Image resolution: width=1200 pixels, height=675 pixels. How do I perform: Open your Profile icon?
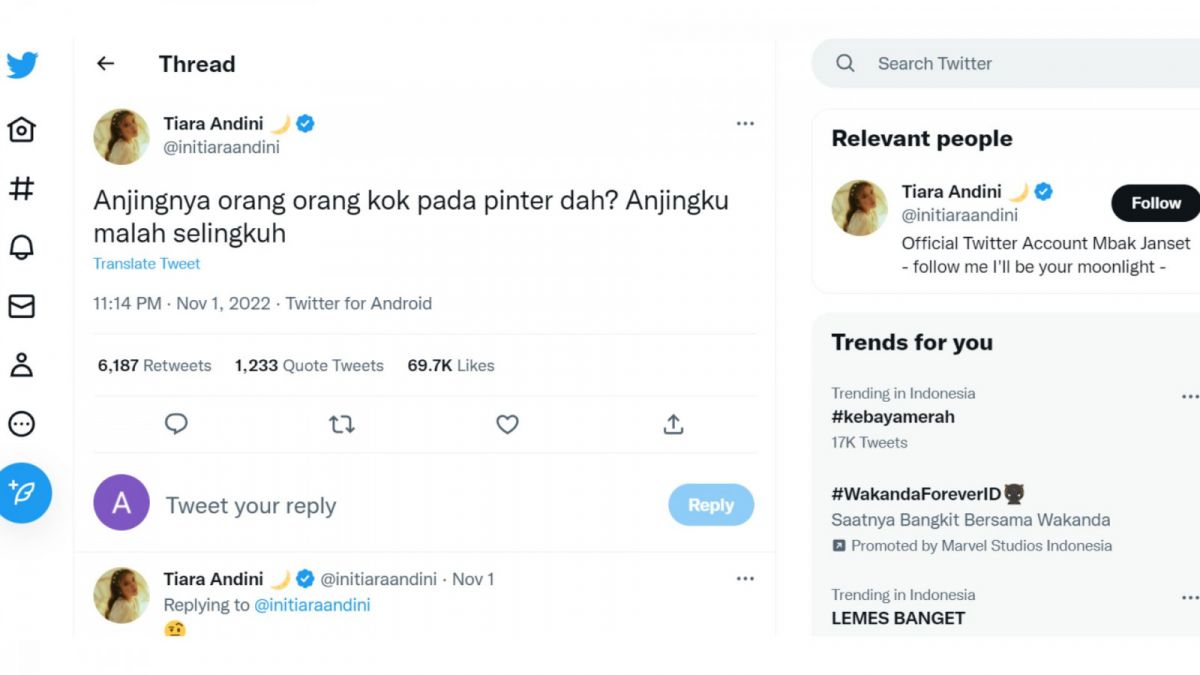coord(21,365)
